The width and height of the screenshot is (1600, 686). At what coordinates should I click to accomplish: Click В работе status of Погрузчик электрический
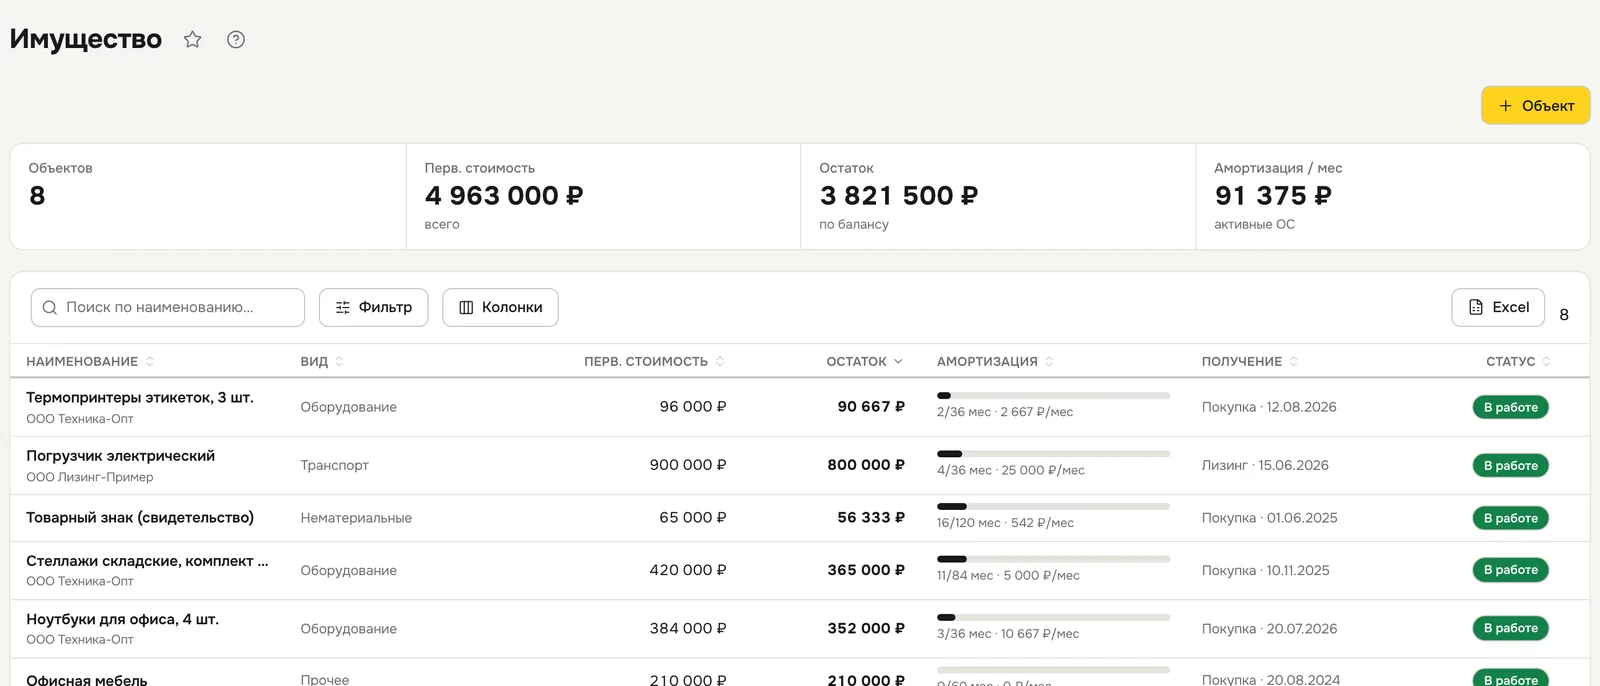(x=1510, y=466)
